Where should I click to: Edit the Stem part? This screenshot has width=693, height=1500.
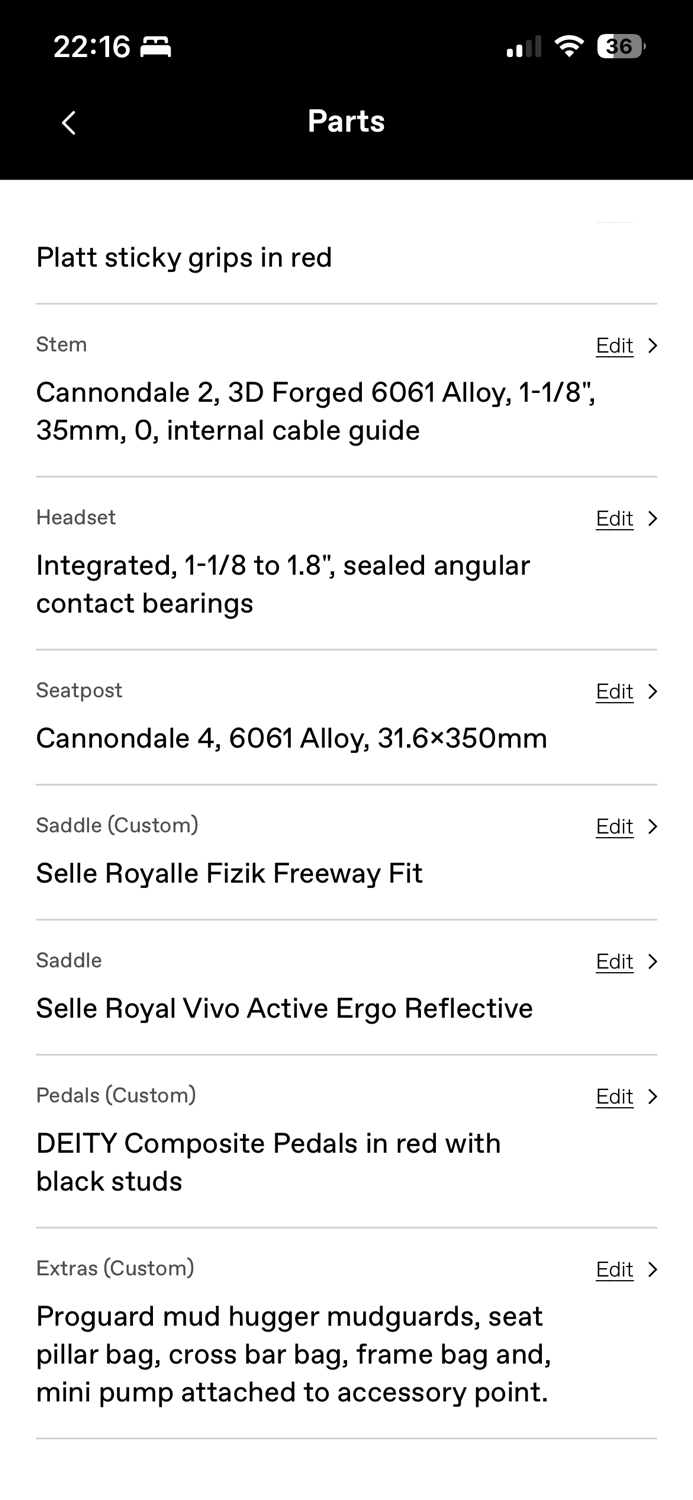[614, 346]
